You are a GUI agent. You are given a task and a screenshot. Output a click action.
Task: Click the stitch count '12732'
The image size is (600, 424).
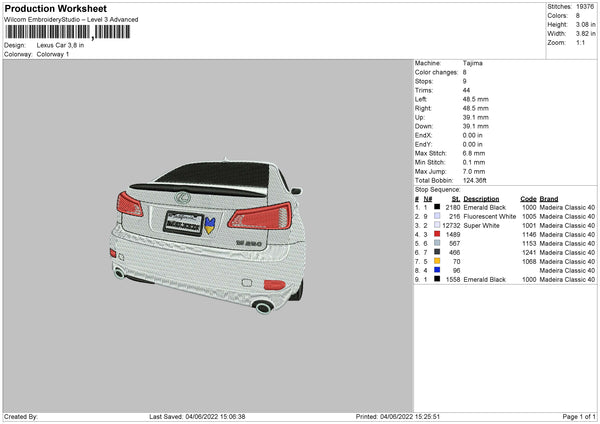coord(451,225)
